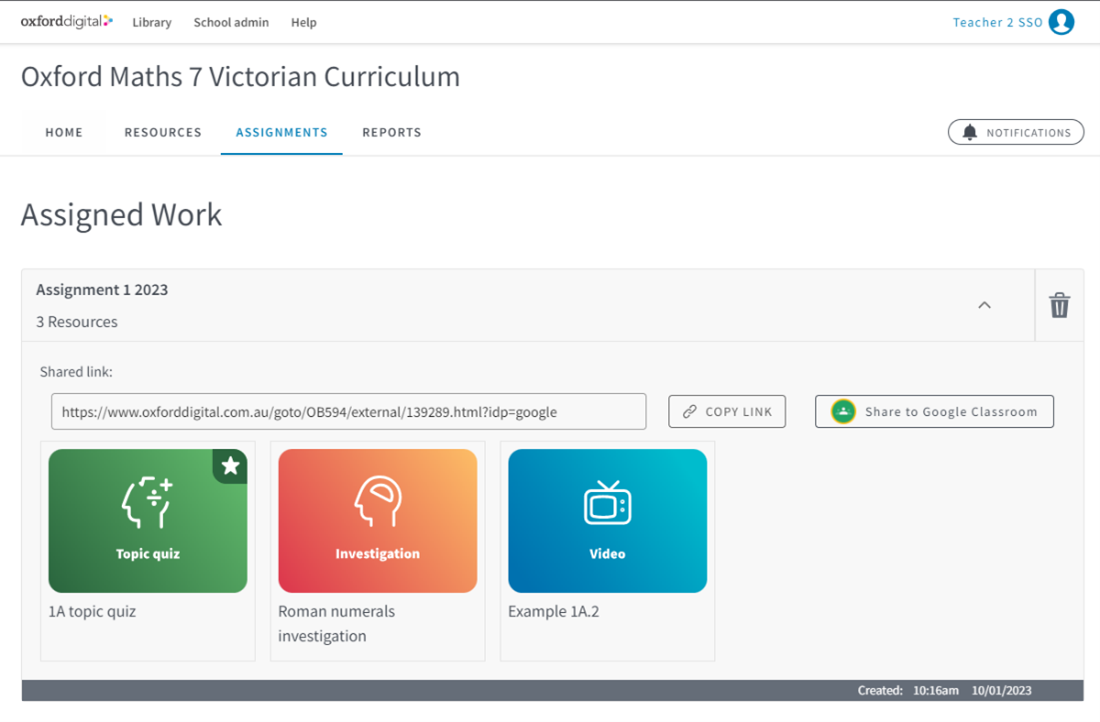Screen dimensions: 1100x722
Task: Switch to the REPORTS tab
Action: (x=391, y=131)
